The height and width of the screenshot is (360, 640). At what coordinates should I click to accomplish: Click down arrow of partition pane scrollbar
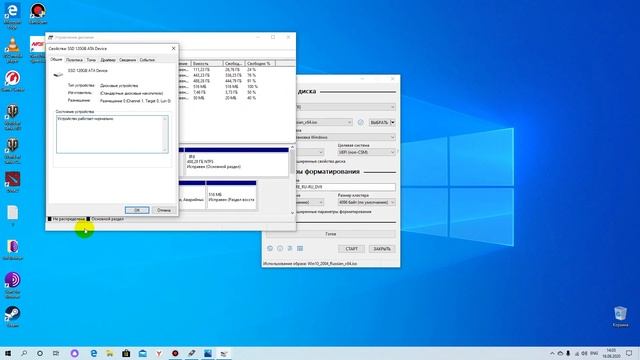292,213
